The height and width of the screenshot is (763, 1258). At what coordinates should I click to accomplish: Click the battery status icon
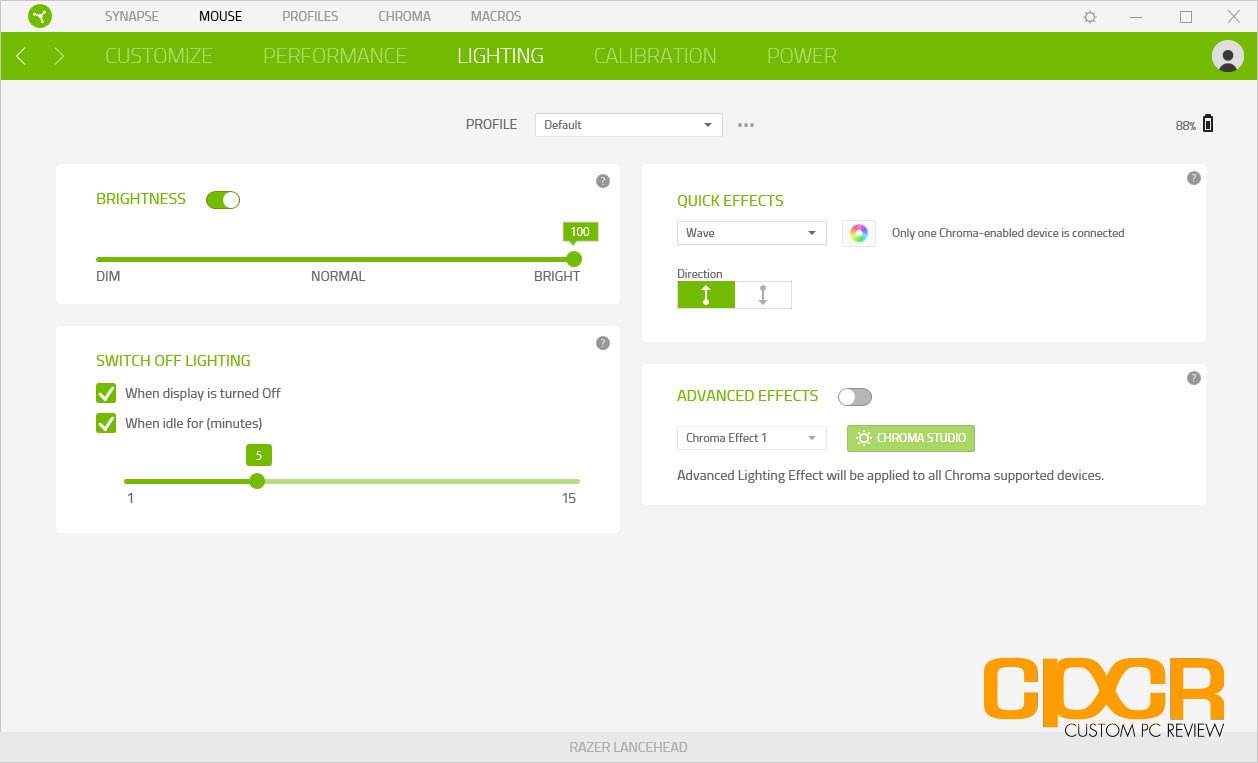(x=1208, y=124)
